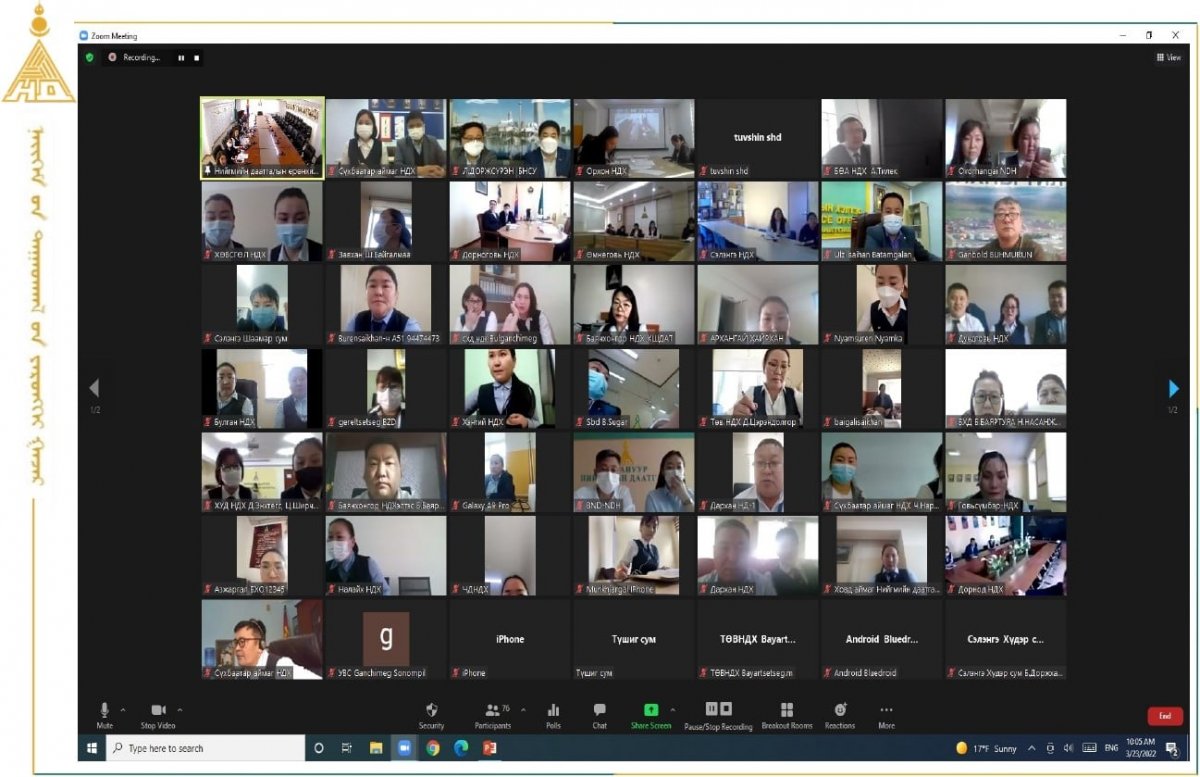The image size is (1200, 777).
Task: Open the View layout menu
Action: [1168, 58]
